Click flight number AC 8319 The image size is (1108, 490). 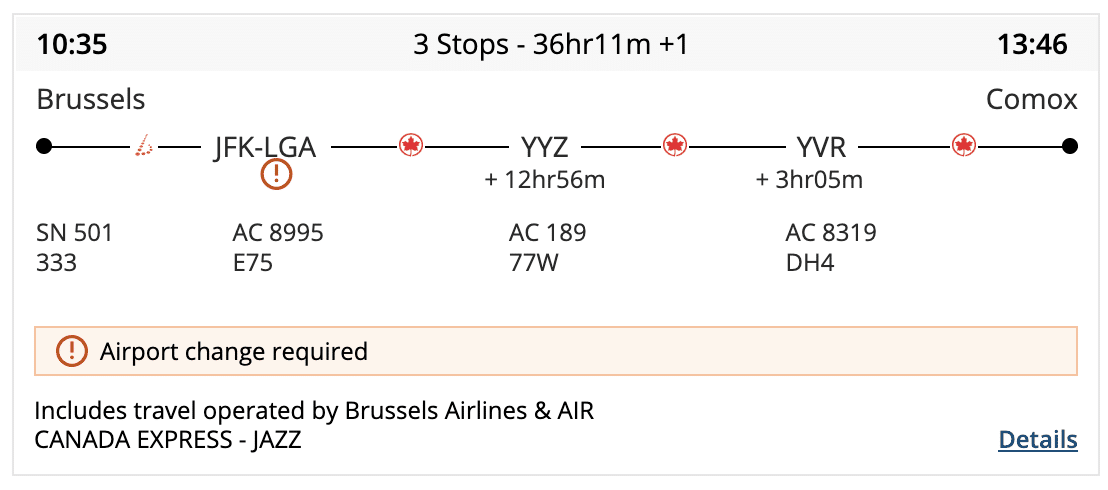coord(831,233)
